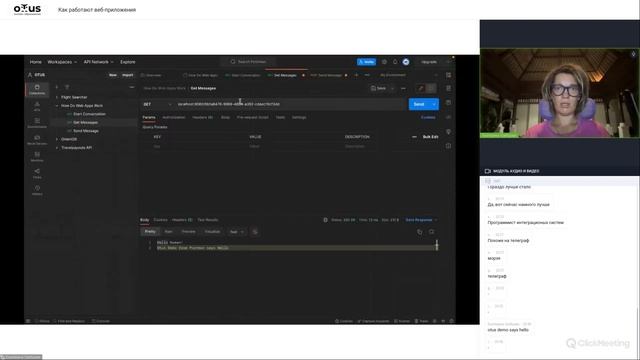Open Flows section in Postman sidebar

point(37,173)
